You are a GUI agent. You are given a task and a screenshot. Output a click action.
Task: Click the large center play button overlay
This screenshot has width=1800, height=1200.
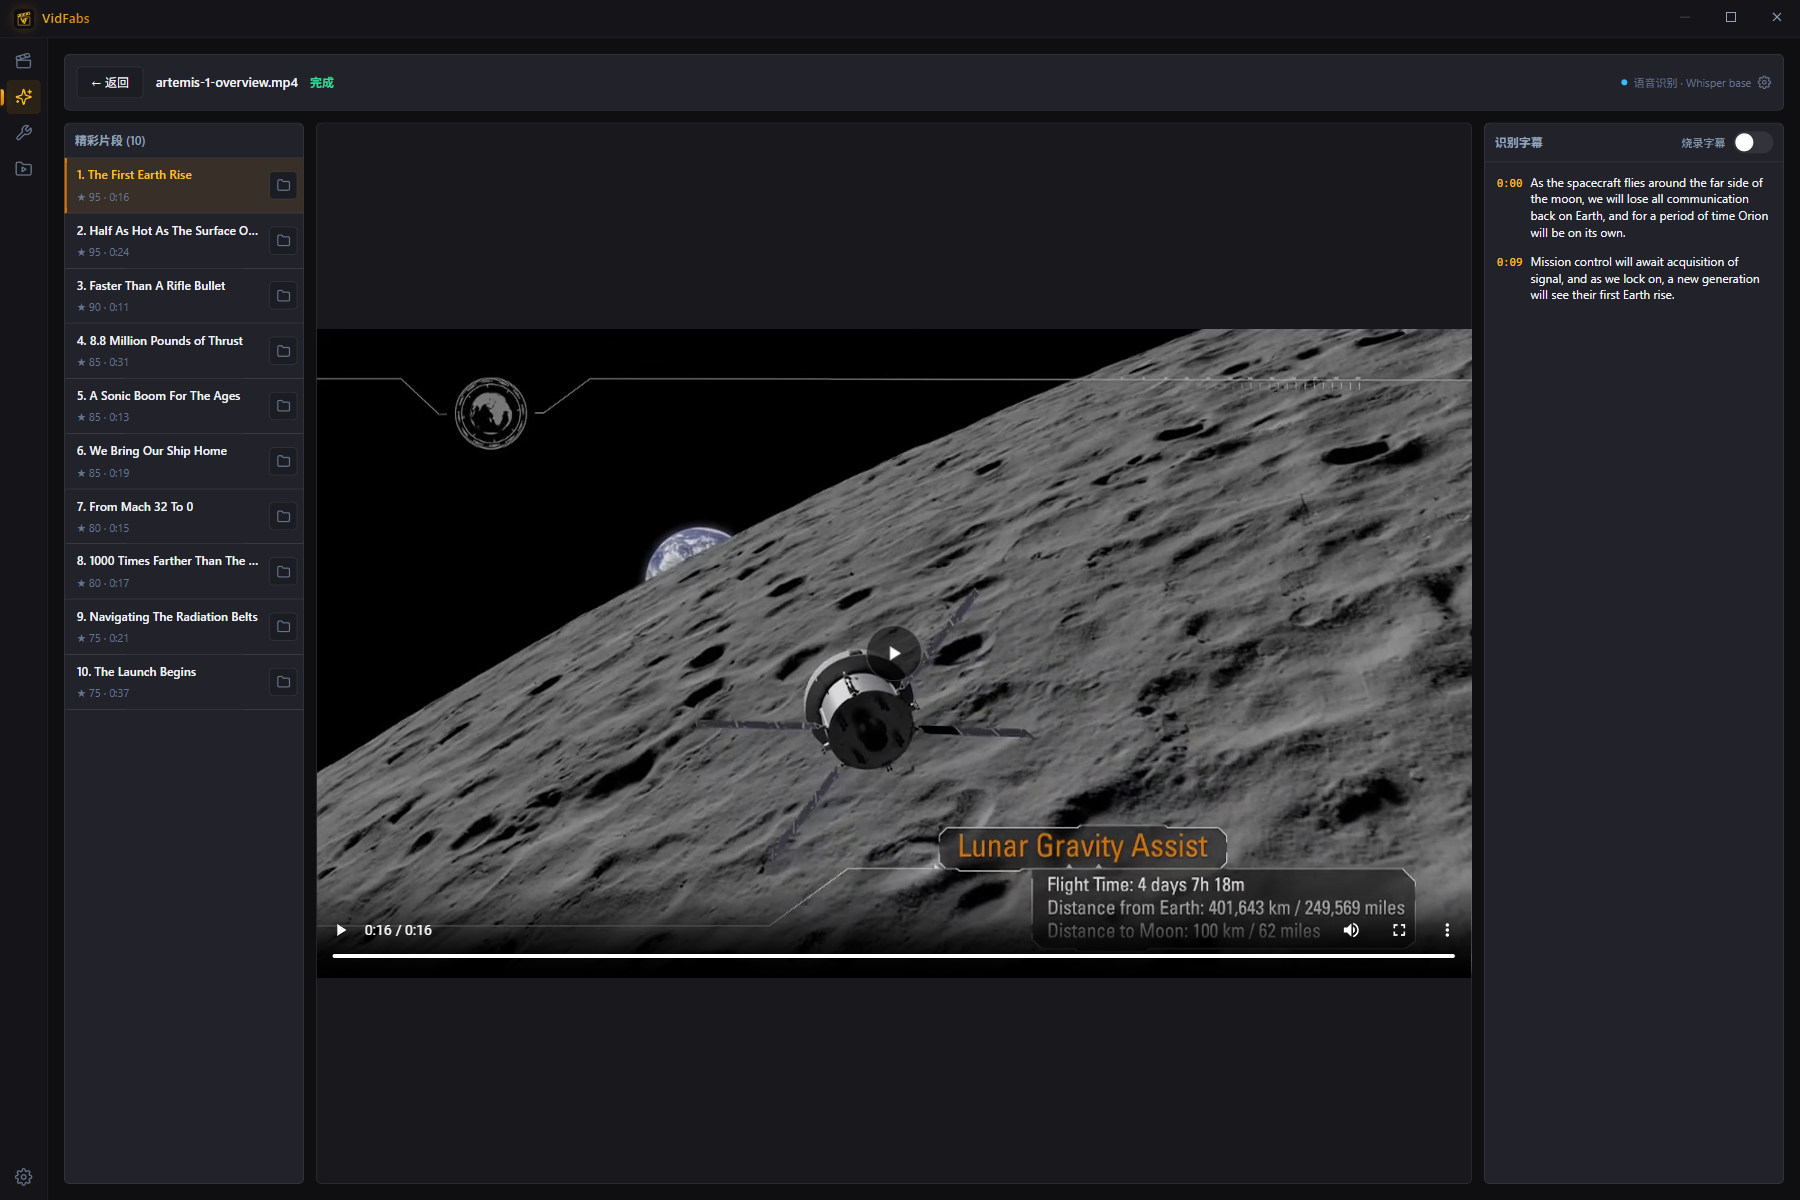894,653
